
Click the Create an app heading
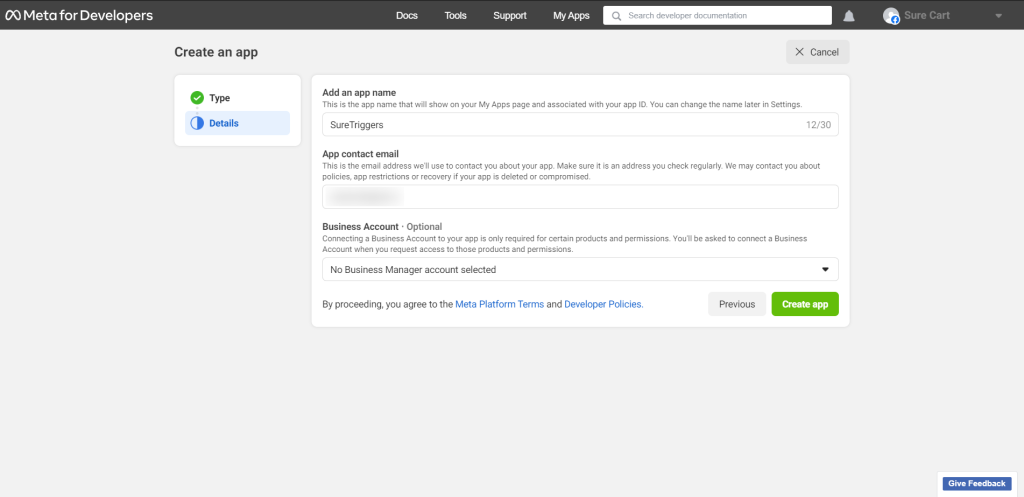coord(216,52)
